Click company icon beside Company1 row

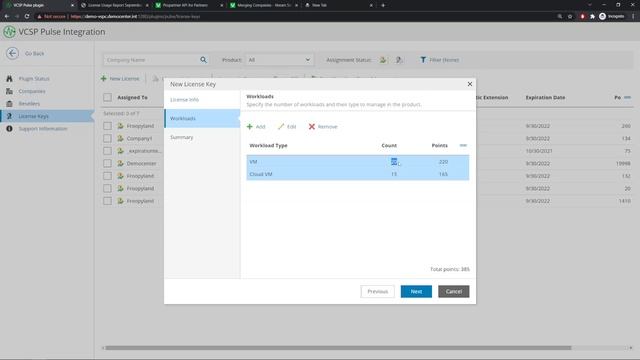click(x=120, y=138)
